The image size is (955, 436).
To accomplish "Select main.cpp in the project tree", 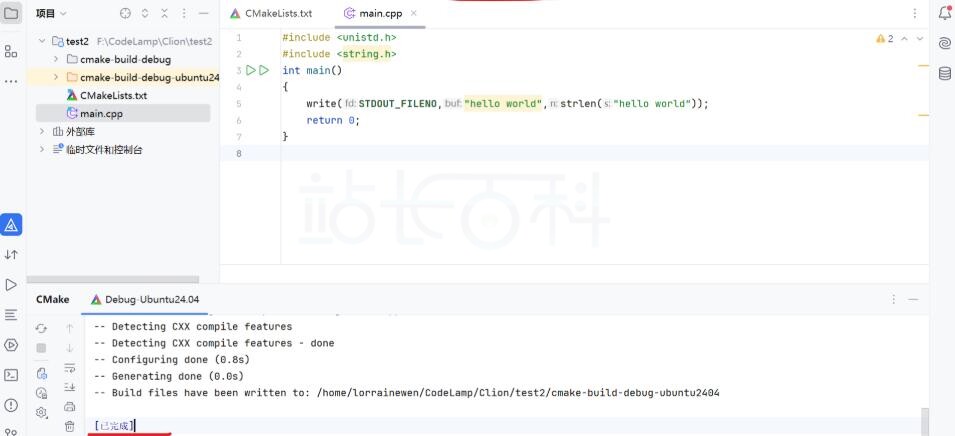I will click(123, 113).
